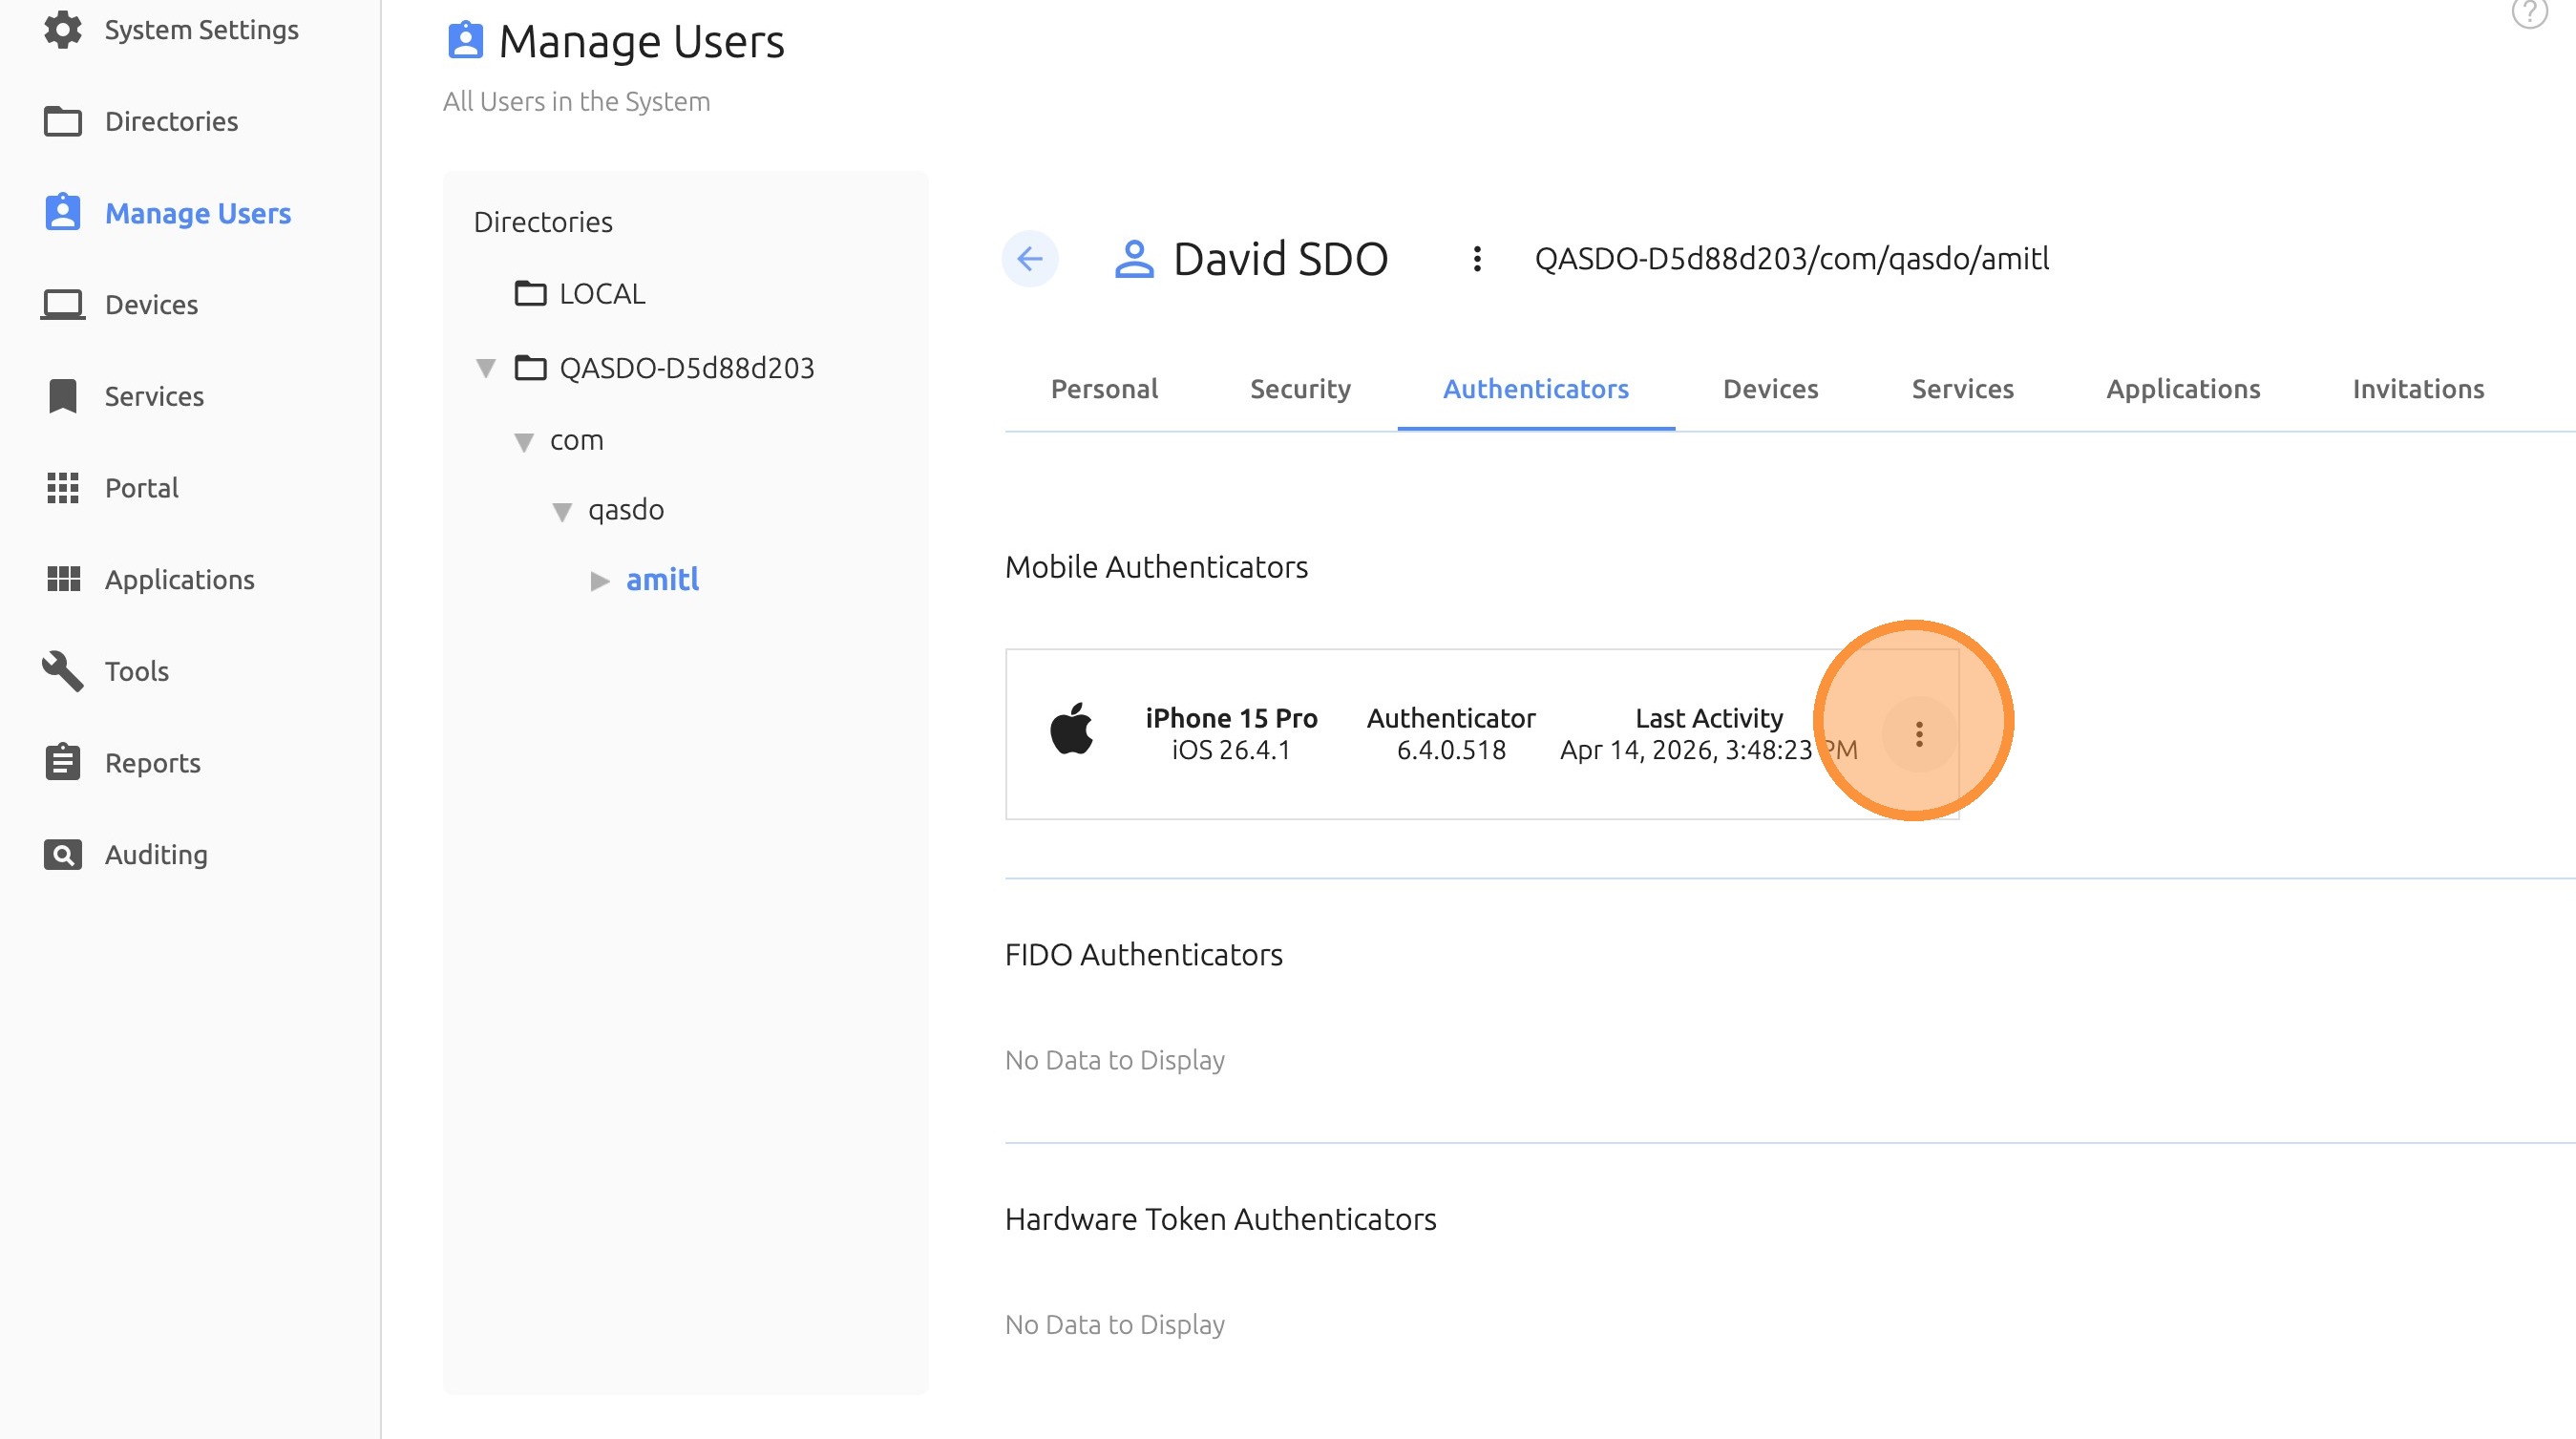
Task: Open David SDO user options menu
Action: (x=1476, y=259)
